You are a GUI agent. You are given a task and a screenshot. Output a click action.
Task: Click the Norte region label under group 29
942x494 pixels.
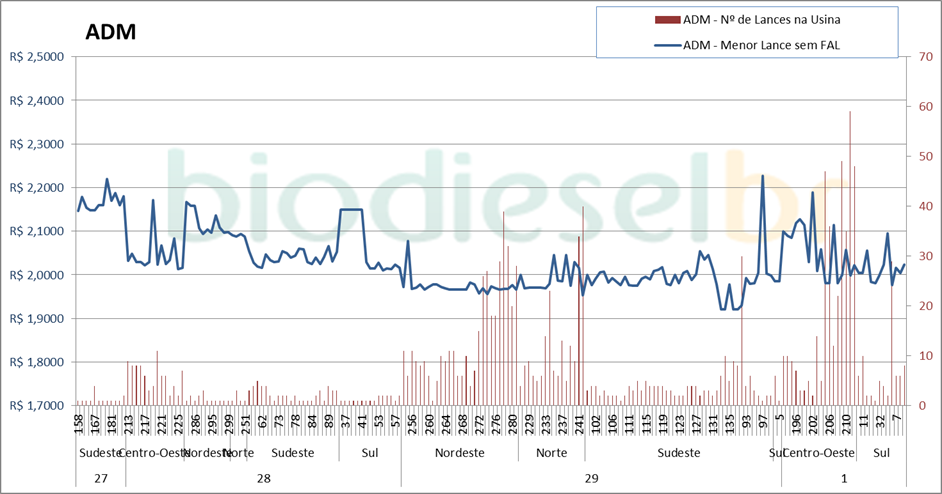point(551,453)
